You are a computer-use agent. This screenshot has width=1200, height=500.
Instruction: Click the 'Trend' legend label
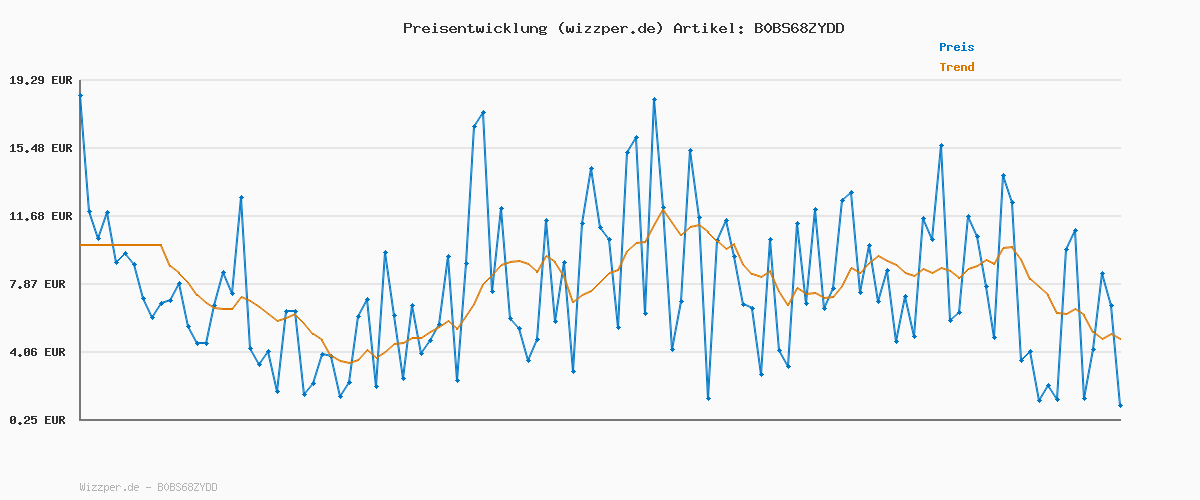pos(956,68)
